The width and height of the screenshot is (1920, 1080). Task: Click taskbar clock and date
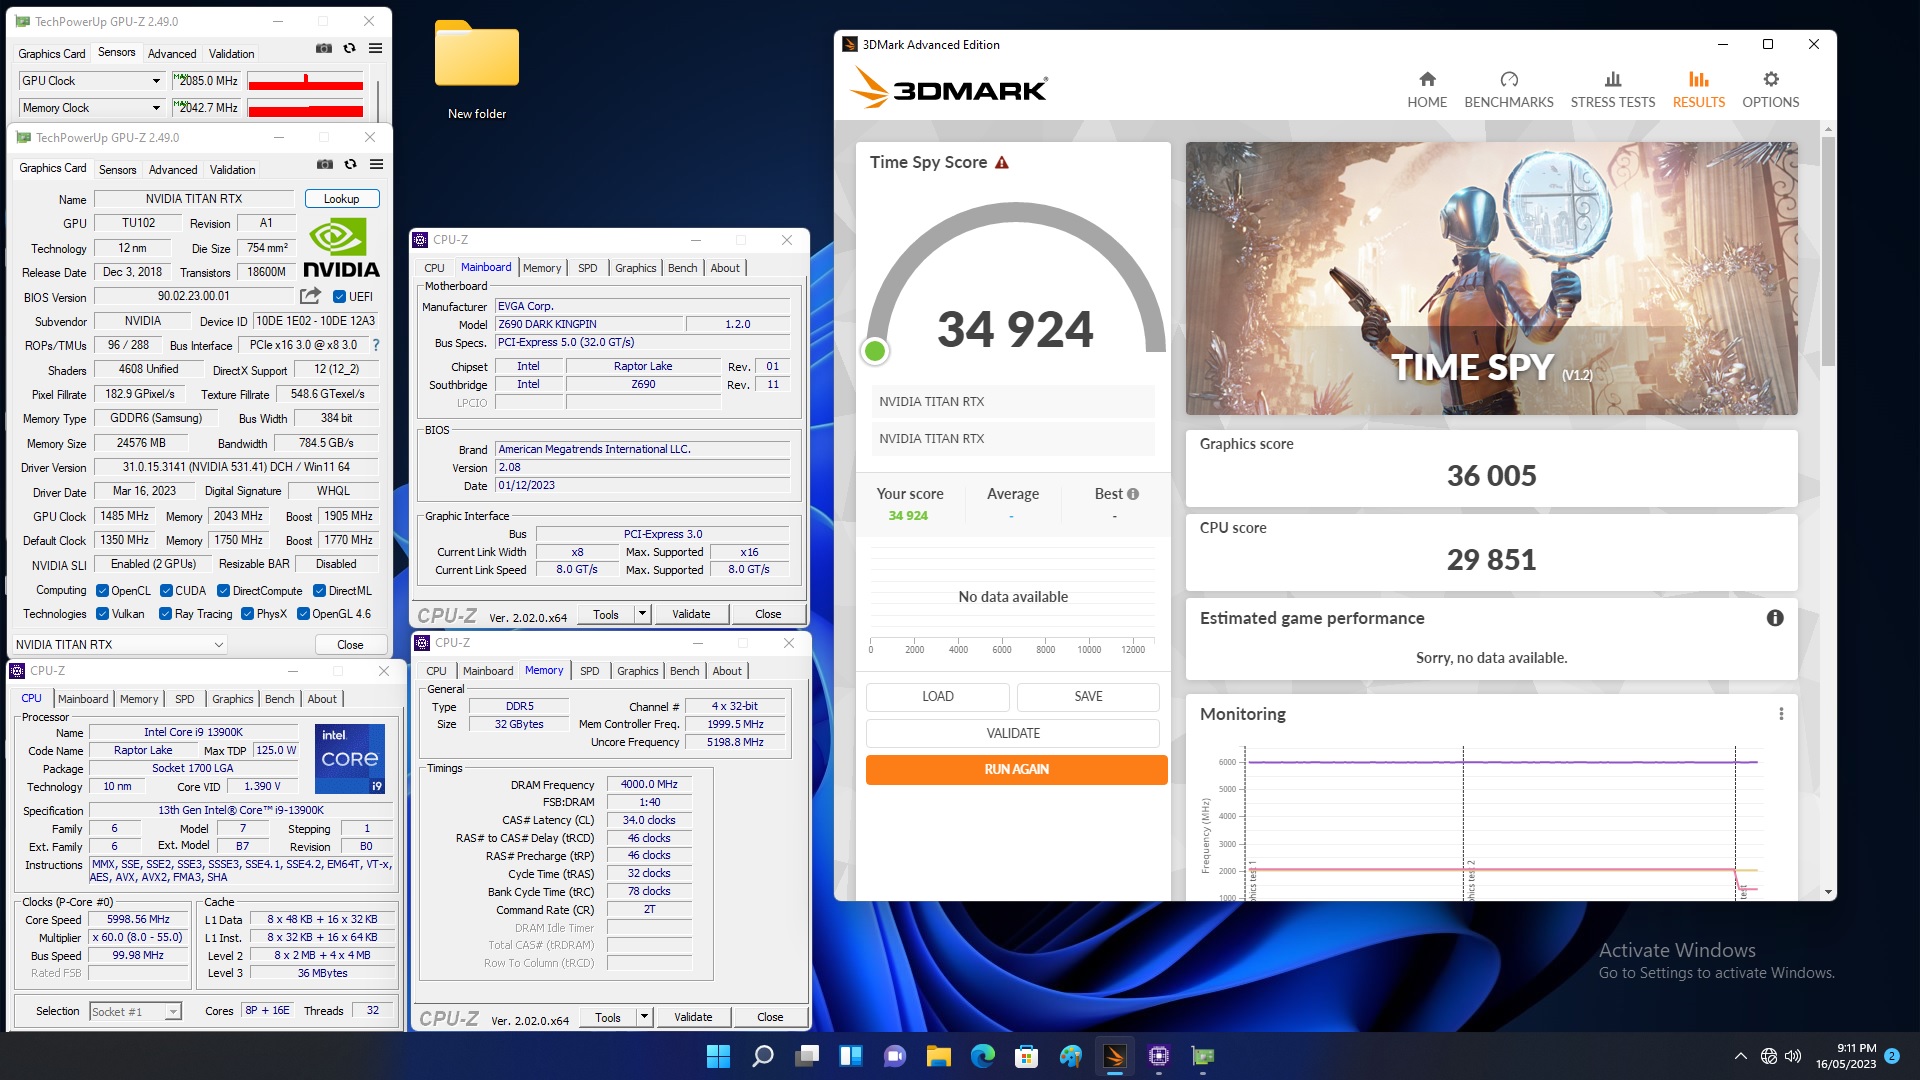pos(1846,1056)
